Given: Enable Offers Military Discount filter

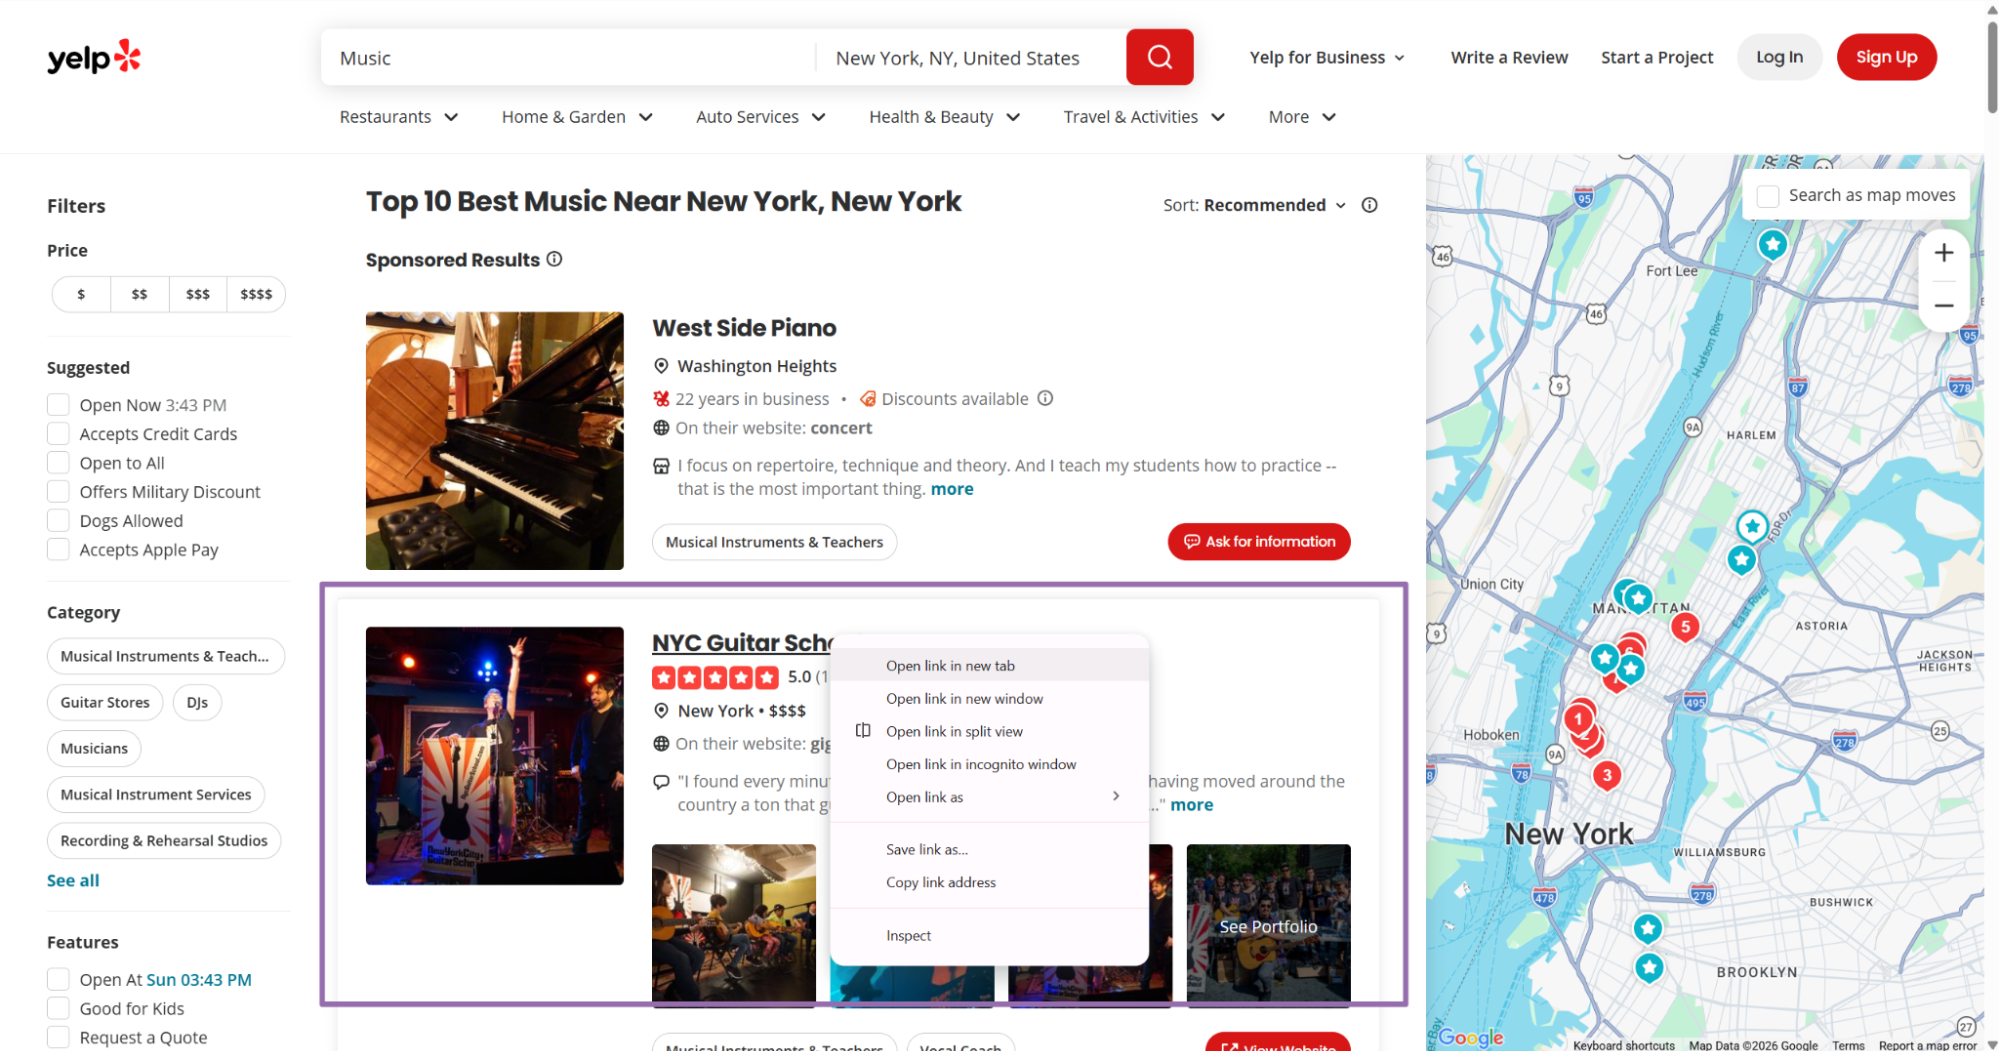Looking at the screenshot, I should coord(58,492).
